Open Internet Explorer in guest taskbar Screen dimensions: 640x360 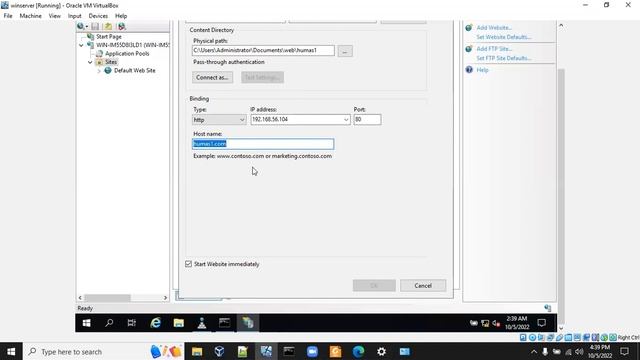(x=156, y=323)
